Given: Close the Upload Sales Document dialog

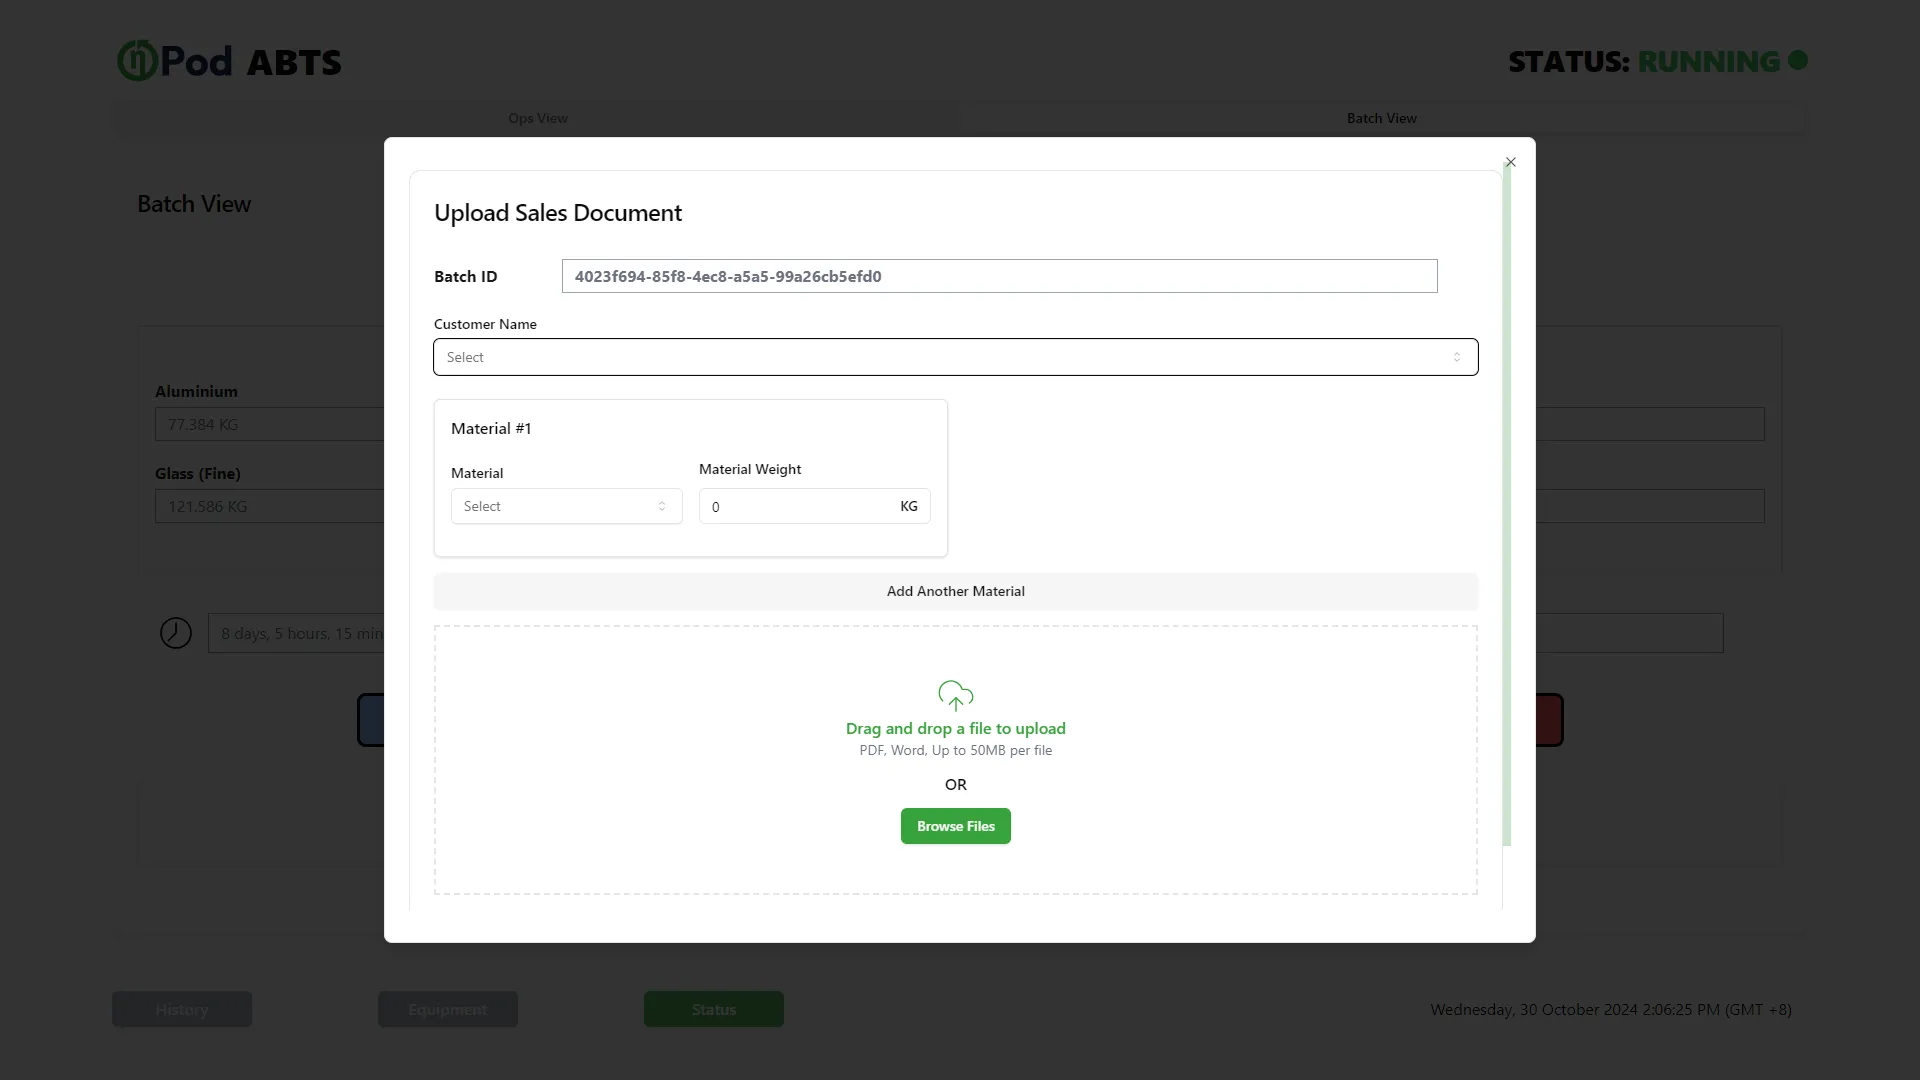Looking at the screenshot, I should tap(1511, 162).
